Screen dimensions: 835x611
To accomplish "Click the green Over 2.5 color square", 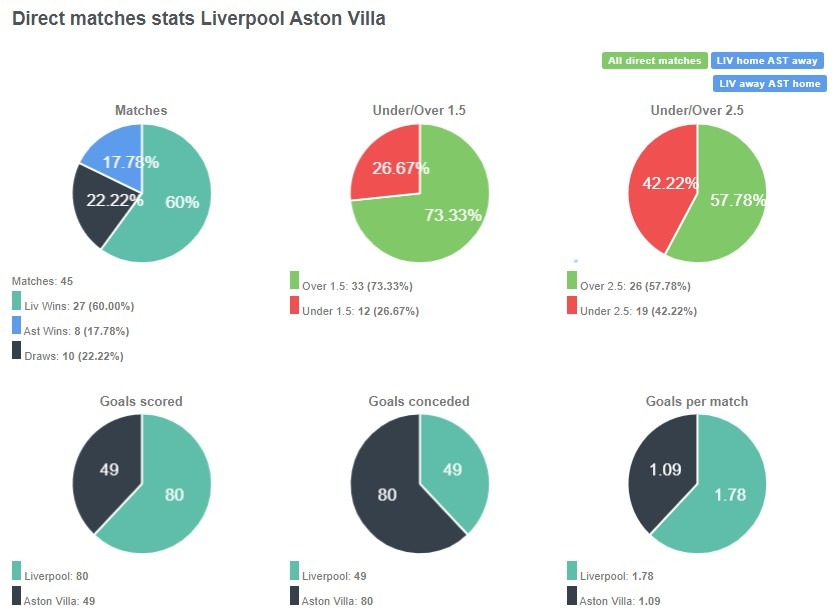I will (570, 285).
